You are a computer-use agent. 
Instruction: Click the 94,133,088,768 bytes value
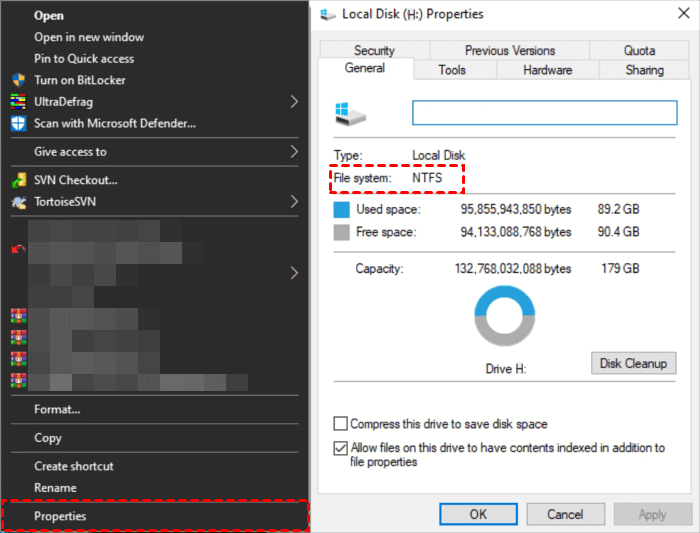(516, 232)
